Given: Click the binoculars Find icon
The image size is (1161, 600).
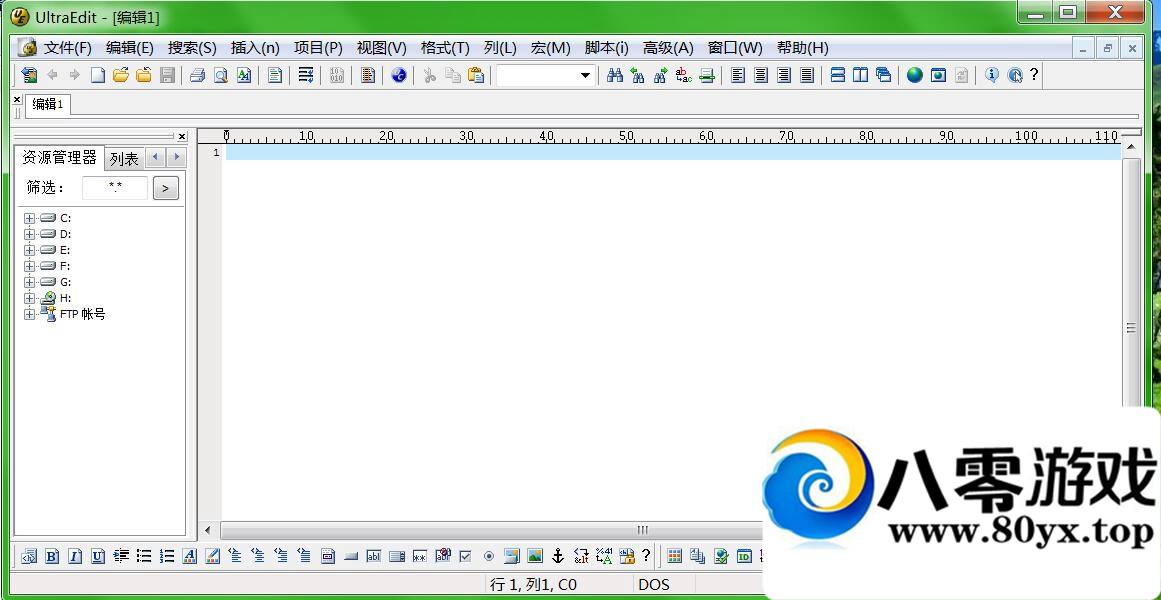Looking at the screenshot, I should pos(615,75).
